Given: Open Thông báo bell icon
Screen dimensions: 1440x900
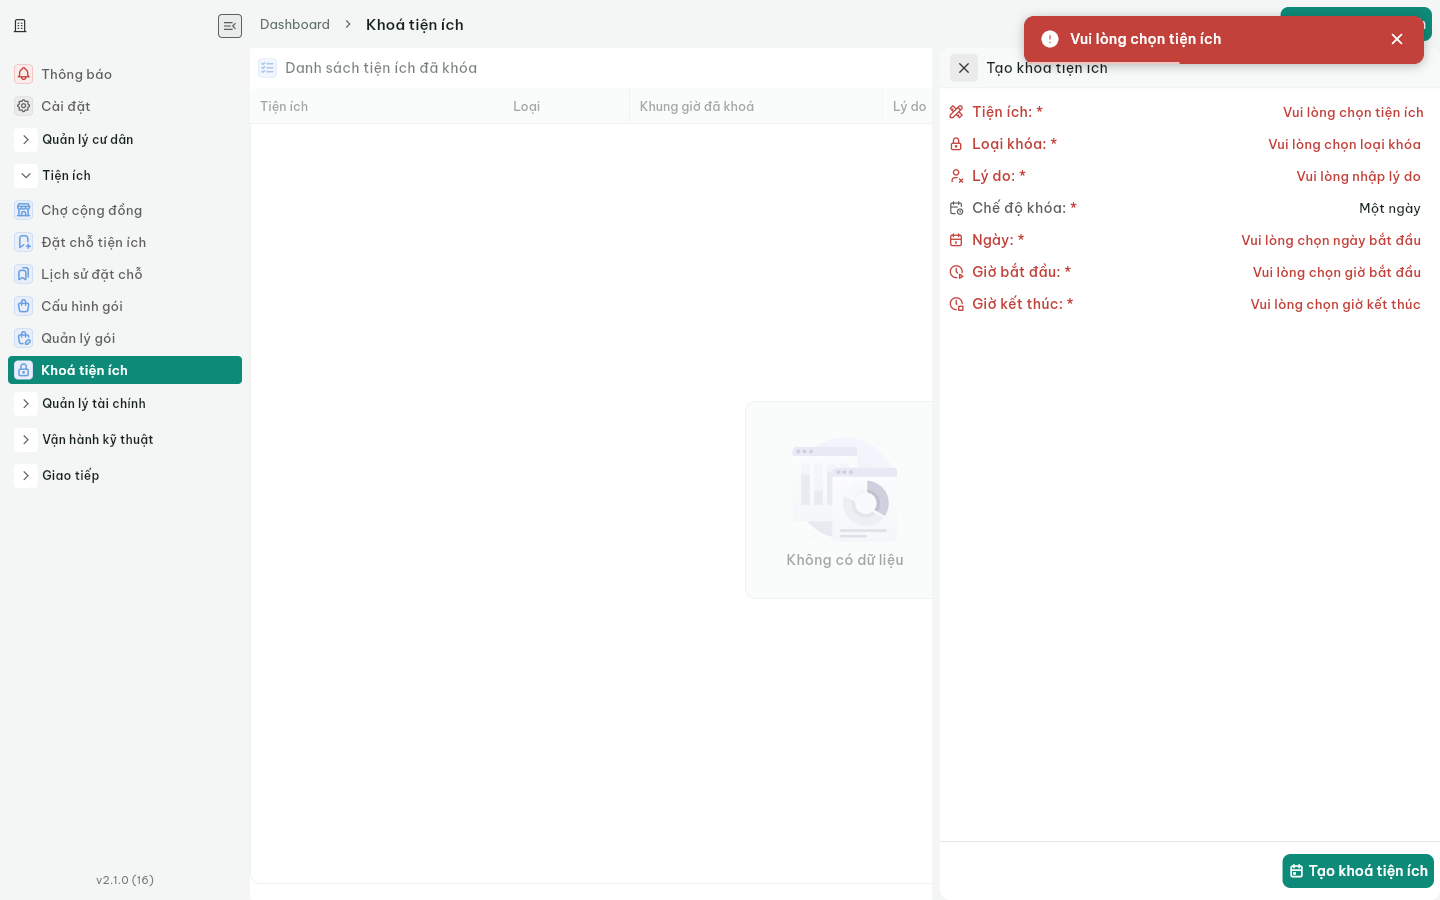Looking at the screenshot, I should (24, 74).
